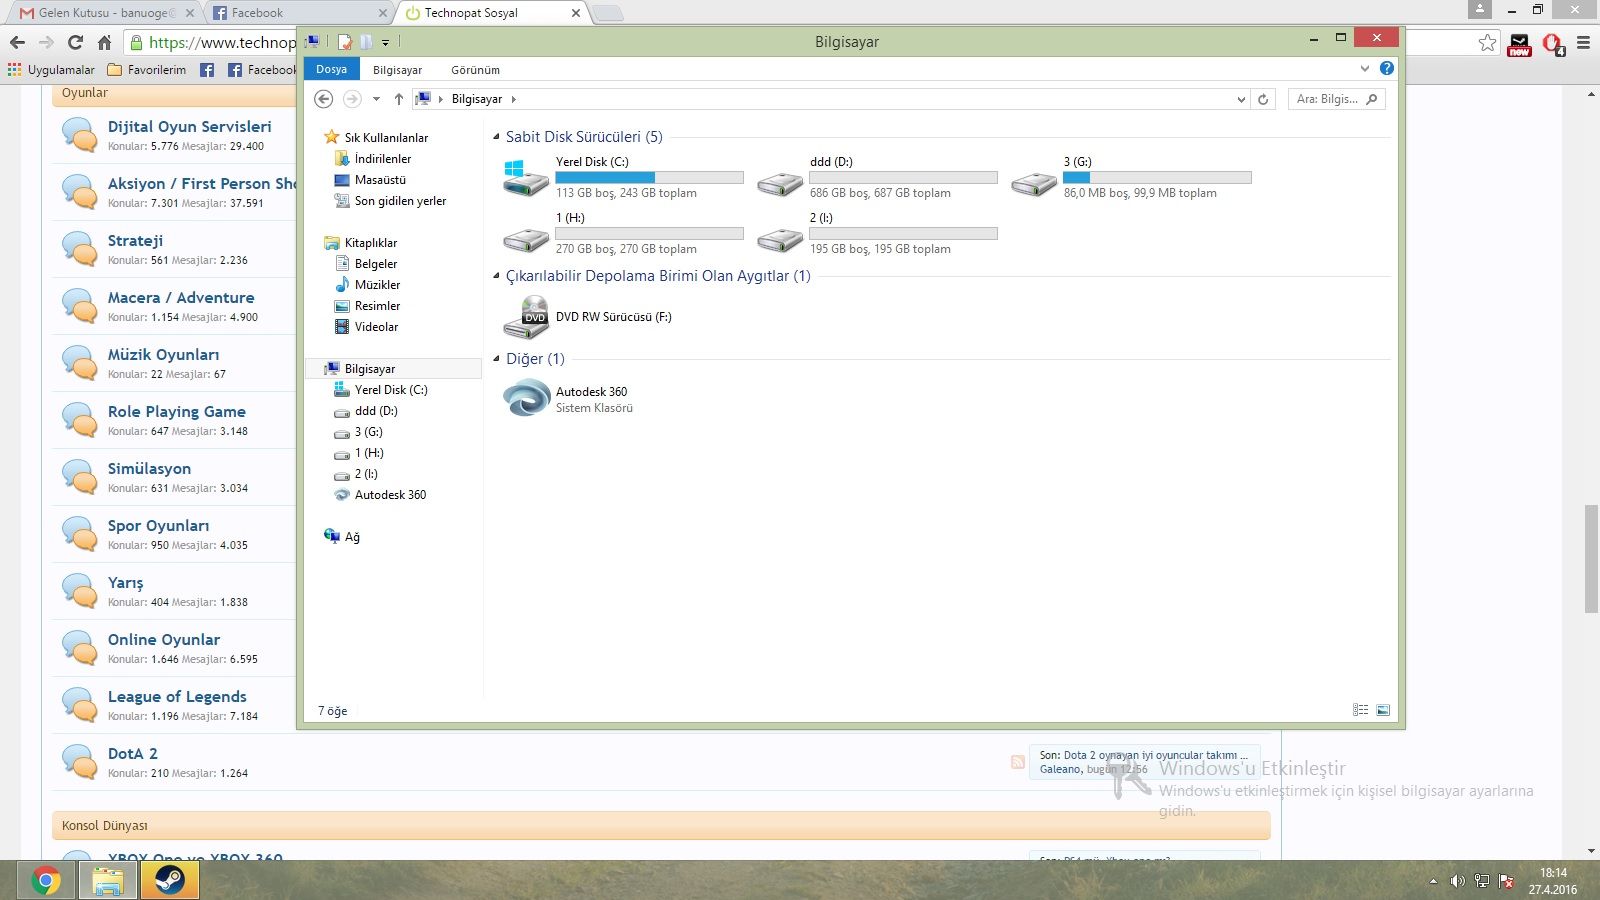The height and width of the screenshot is (900, 1600).
Task: Open the ddd (D:) drive icon
Action: pos(780,183)
